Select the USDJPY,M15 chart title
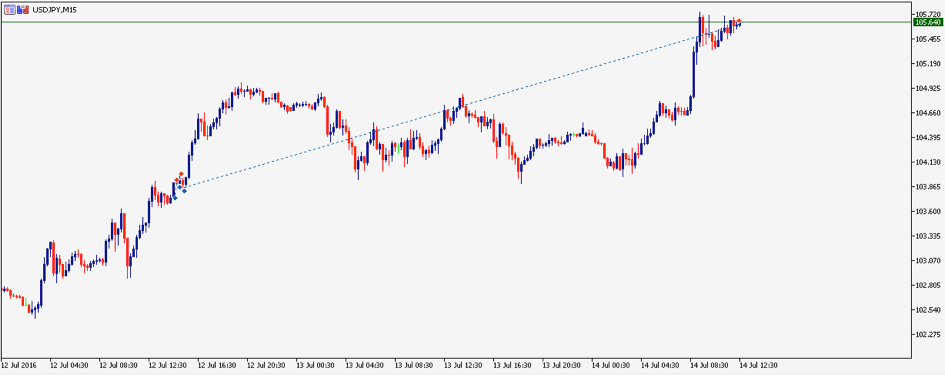The height and width of the screenshot is (375, 945). [54, 10]
